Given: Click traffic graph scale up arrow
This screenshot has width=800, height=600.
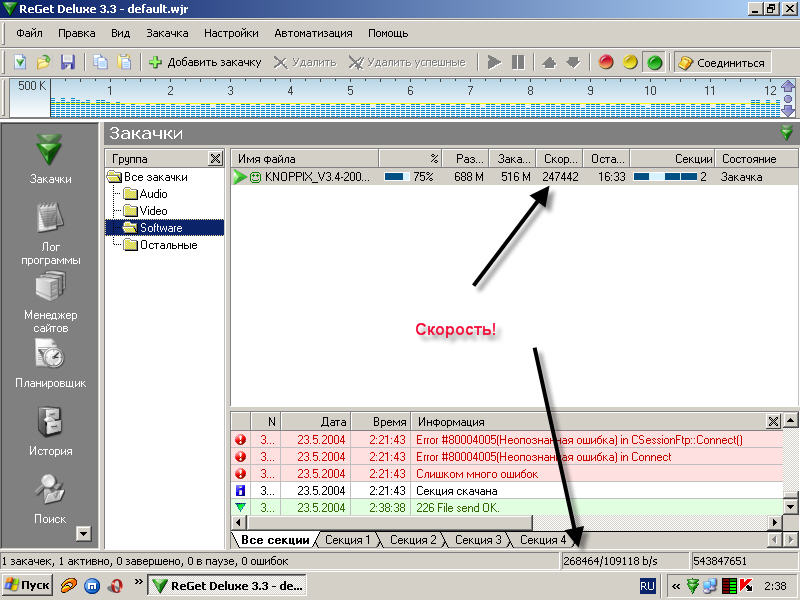Looking at the screenshot, I should [x=788, y=86].
